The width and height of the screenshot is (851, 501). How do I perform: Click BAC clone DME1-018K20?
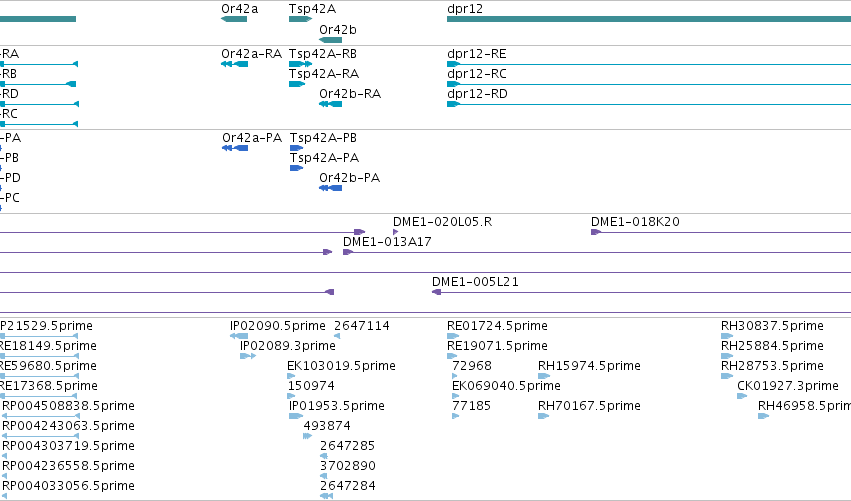[721, 232]
